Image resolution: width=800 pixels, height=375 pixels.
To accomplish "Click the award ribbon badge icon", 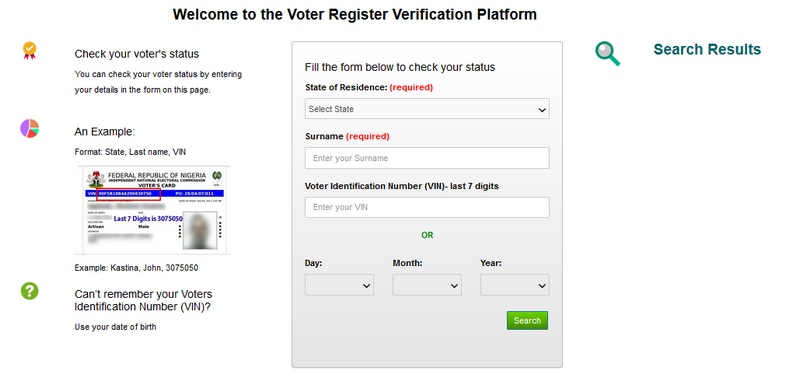I will (x=30, y=51).
